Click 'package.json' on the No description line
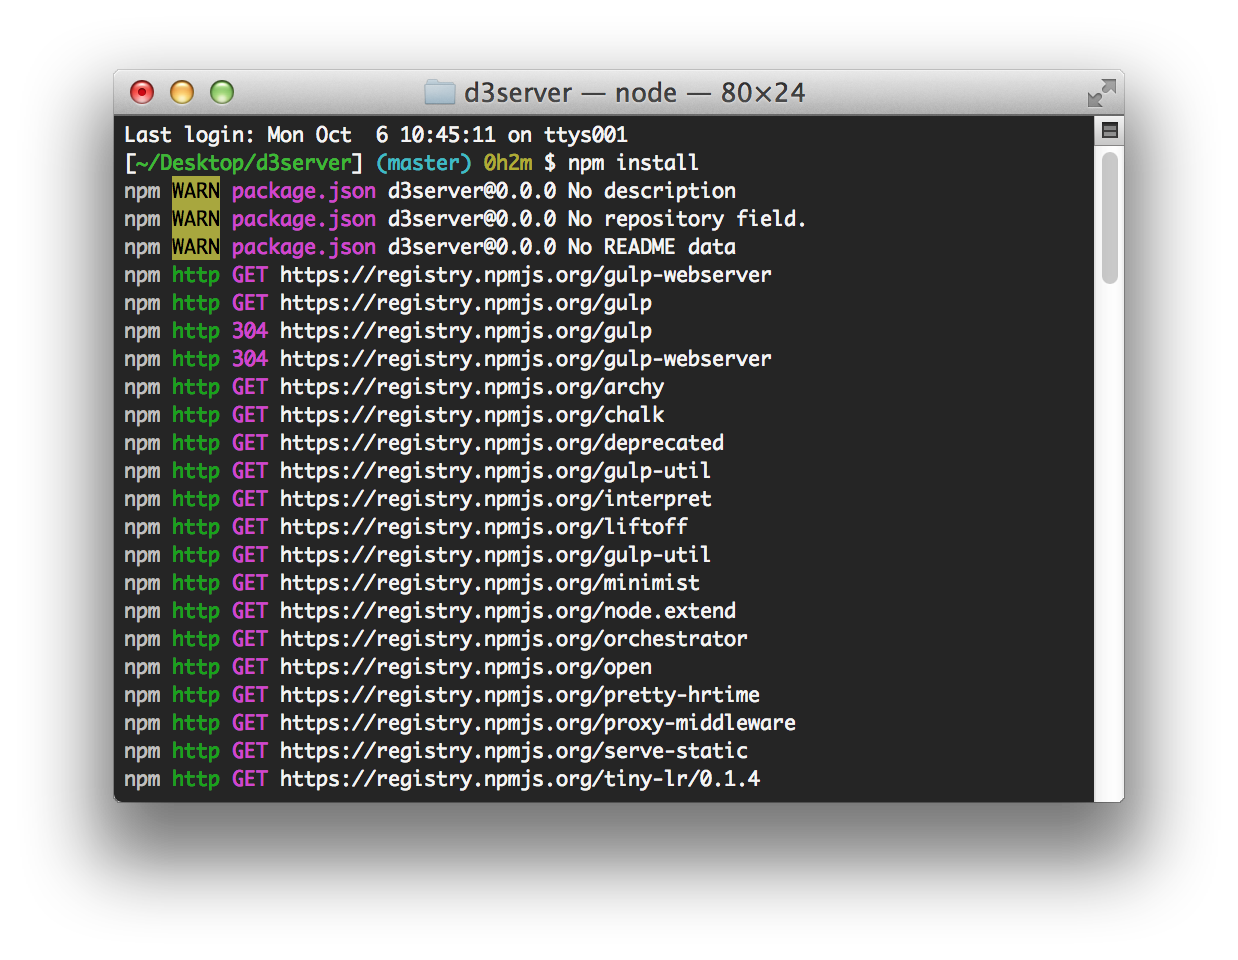This screenshot has width=1238, height=960. [304, 191]
